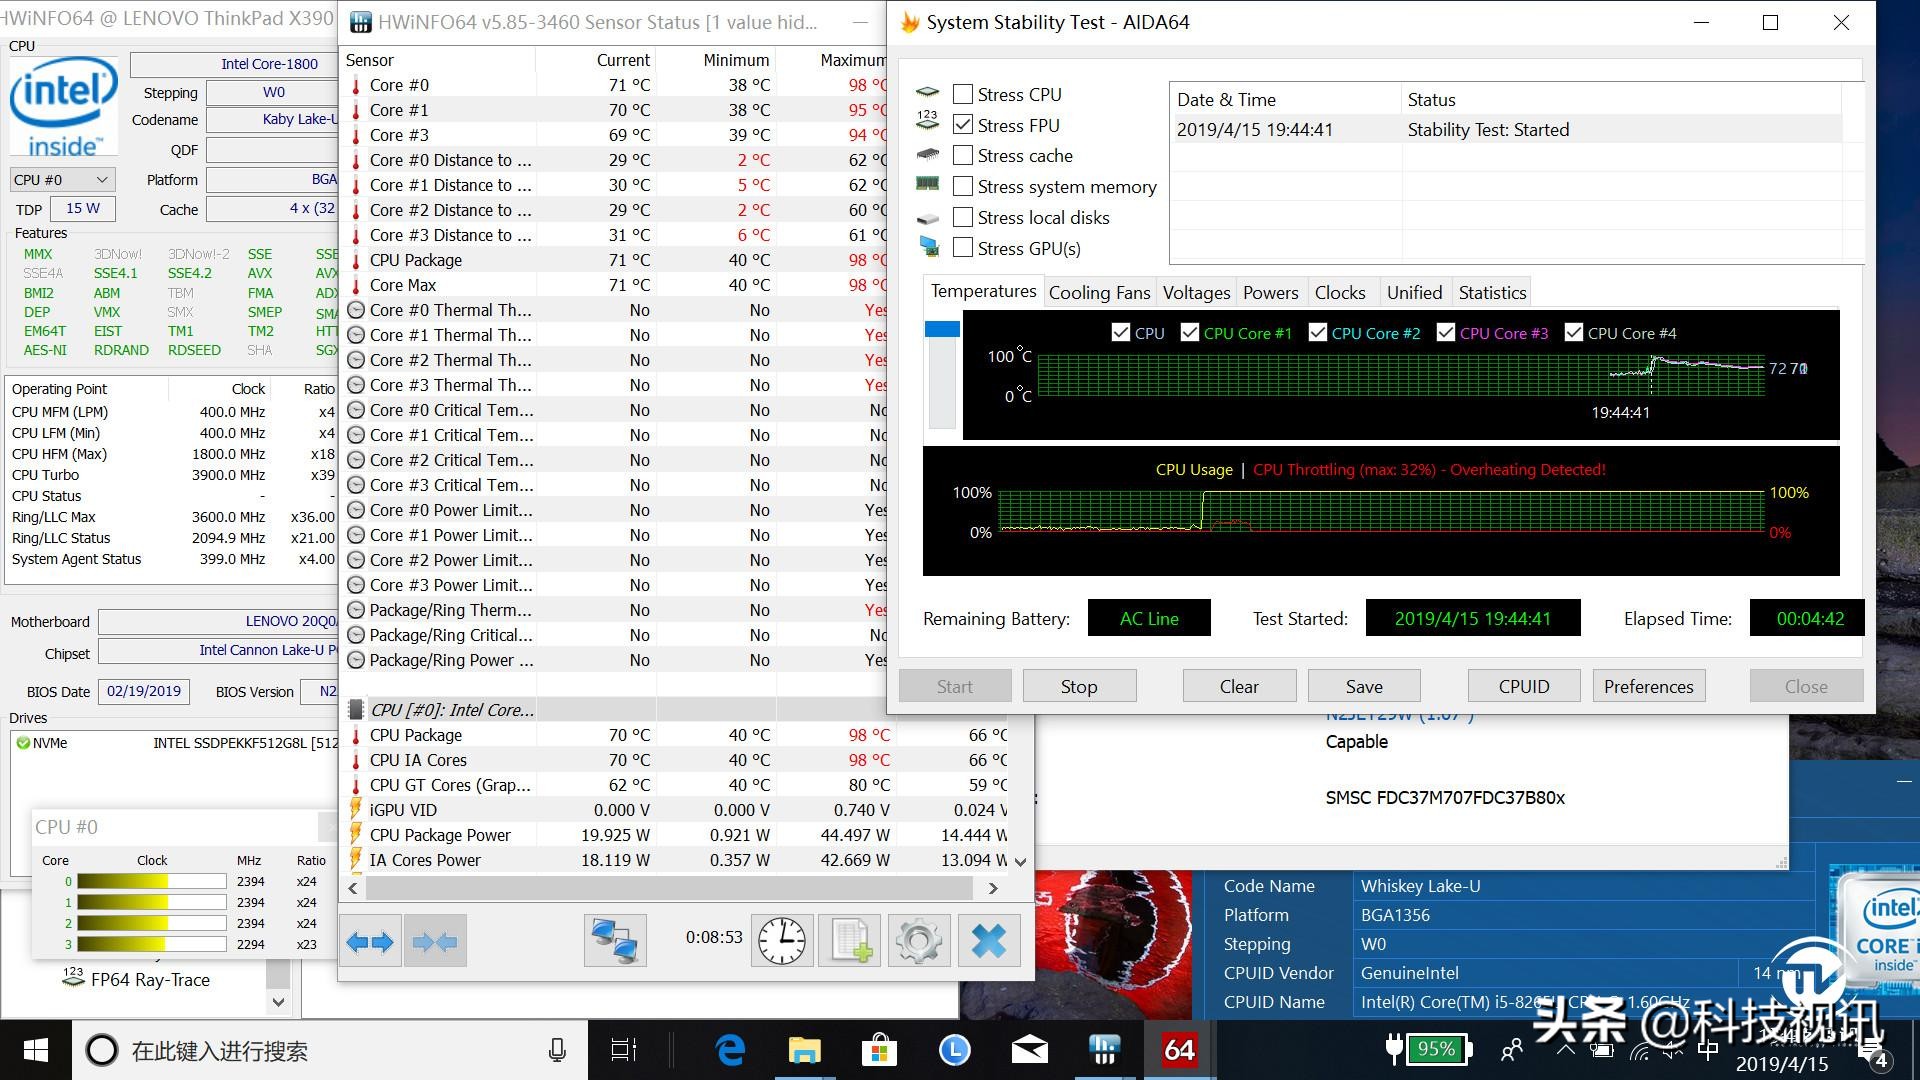Switch to Unified tab
Image resolution: width=1920 pixels, height=1080 pixels.
click(x=1414, y=293)
